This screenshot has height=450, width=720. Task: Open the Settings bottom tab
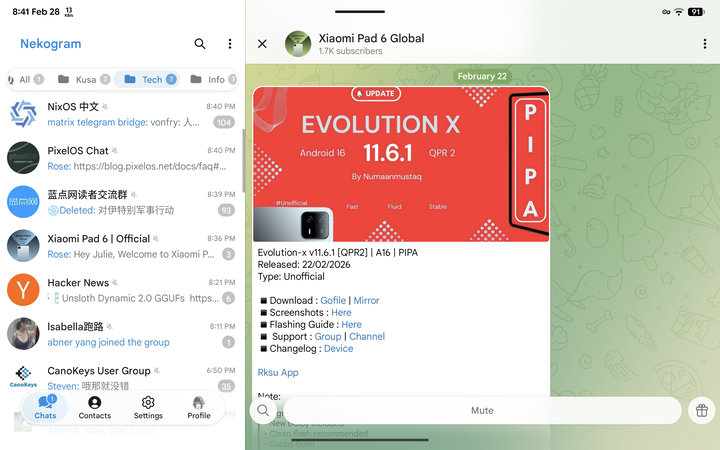click(x=148, y=407)
